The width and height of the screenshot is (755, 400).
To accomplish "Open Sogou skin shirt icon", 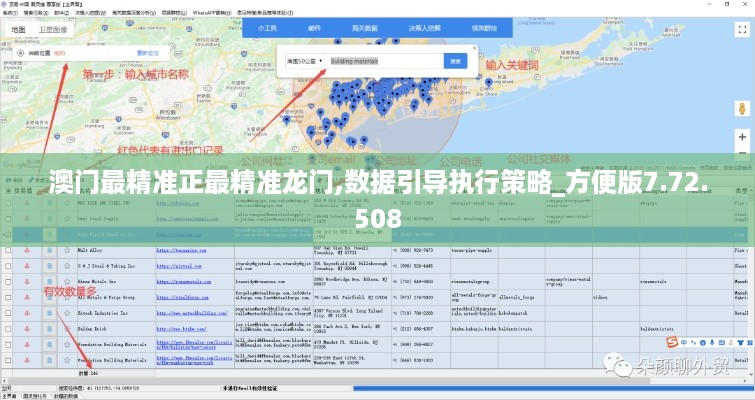I will 740,342.
